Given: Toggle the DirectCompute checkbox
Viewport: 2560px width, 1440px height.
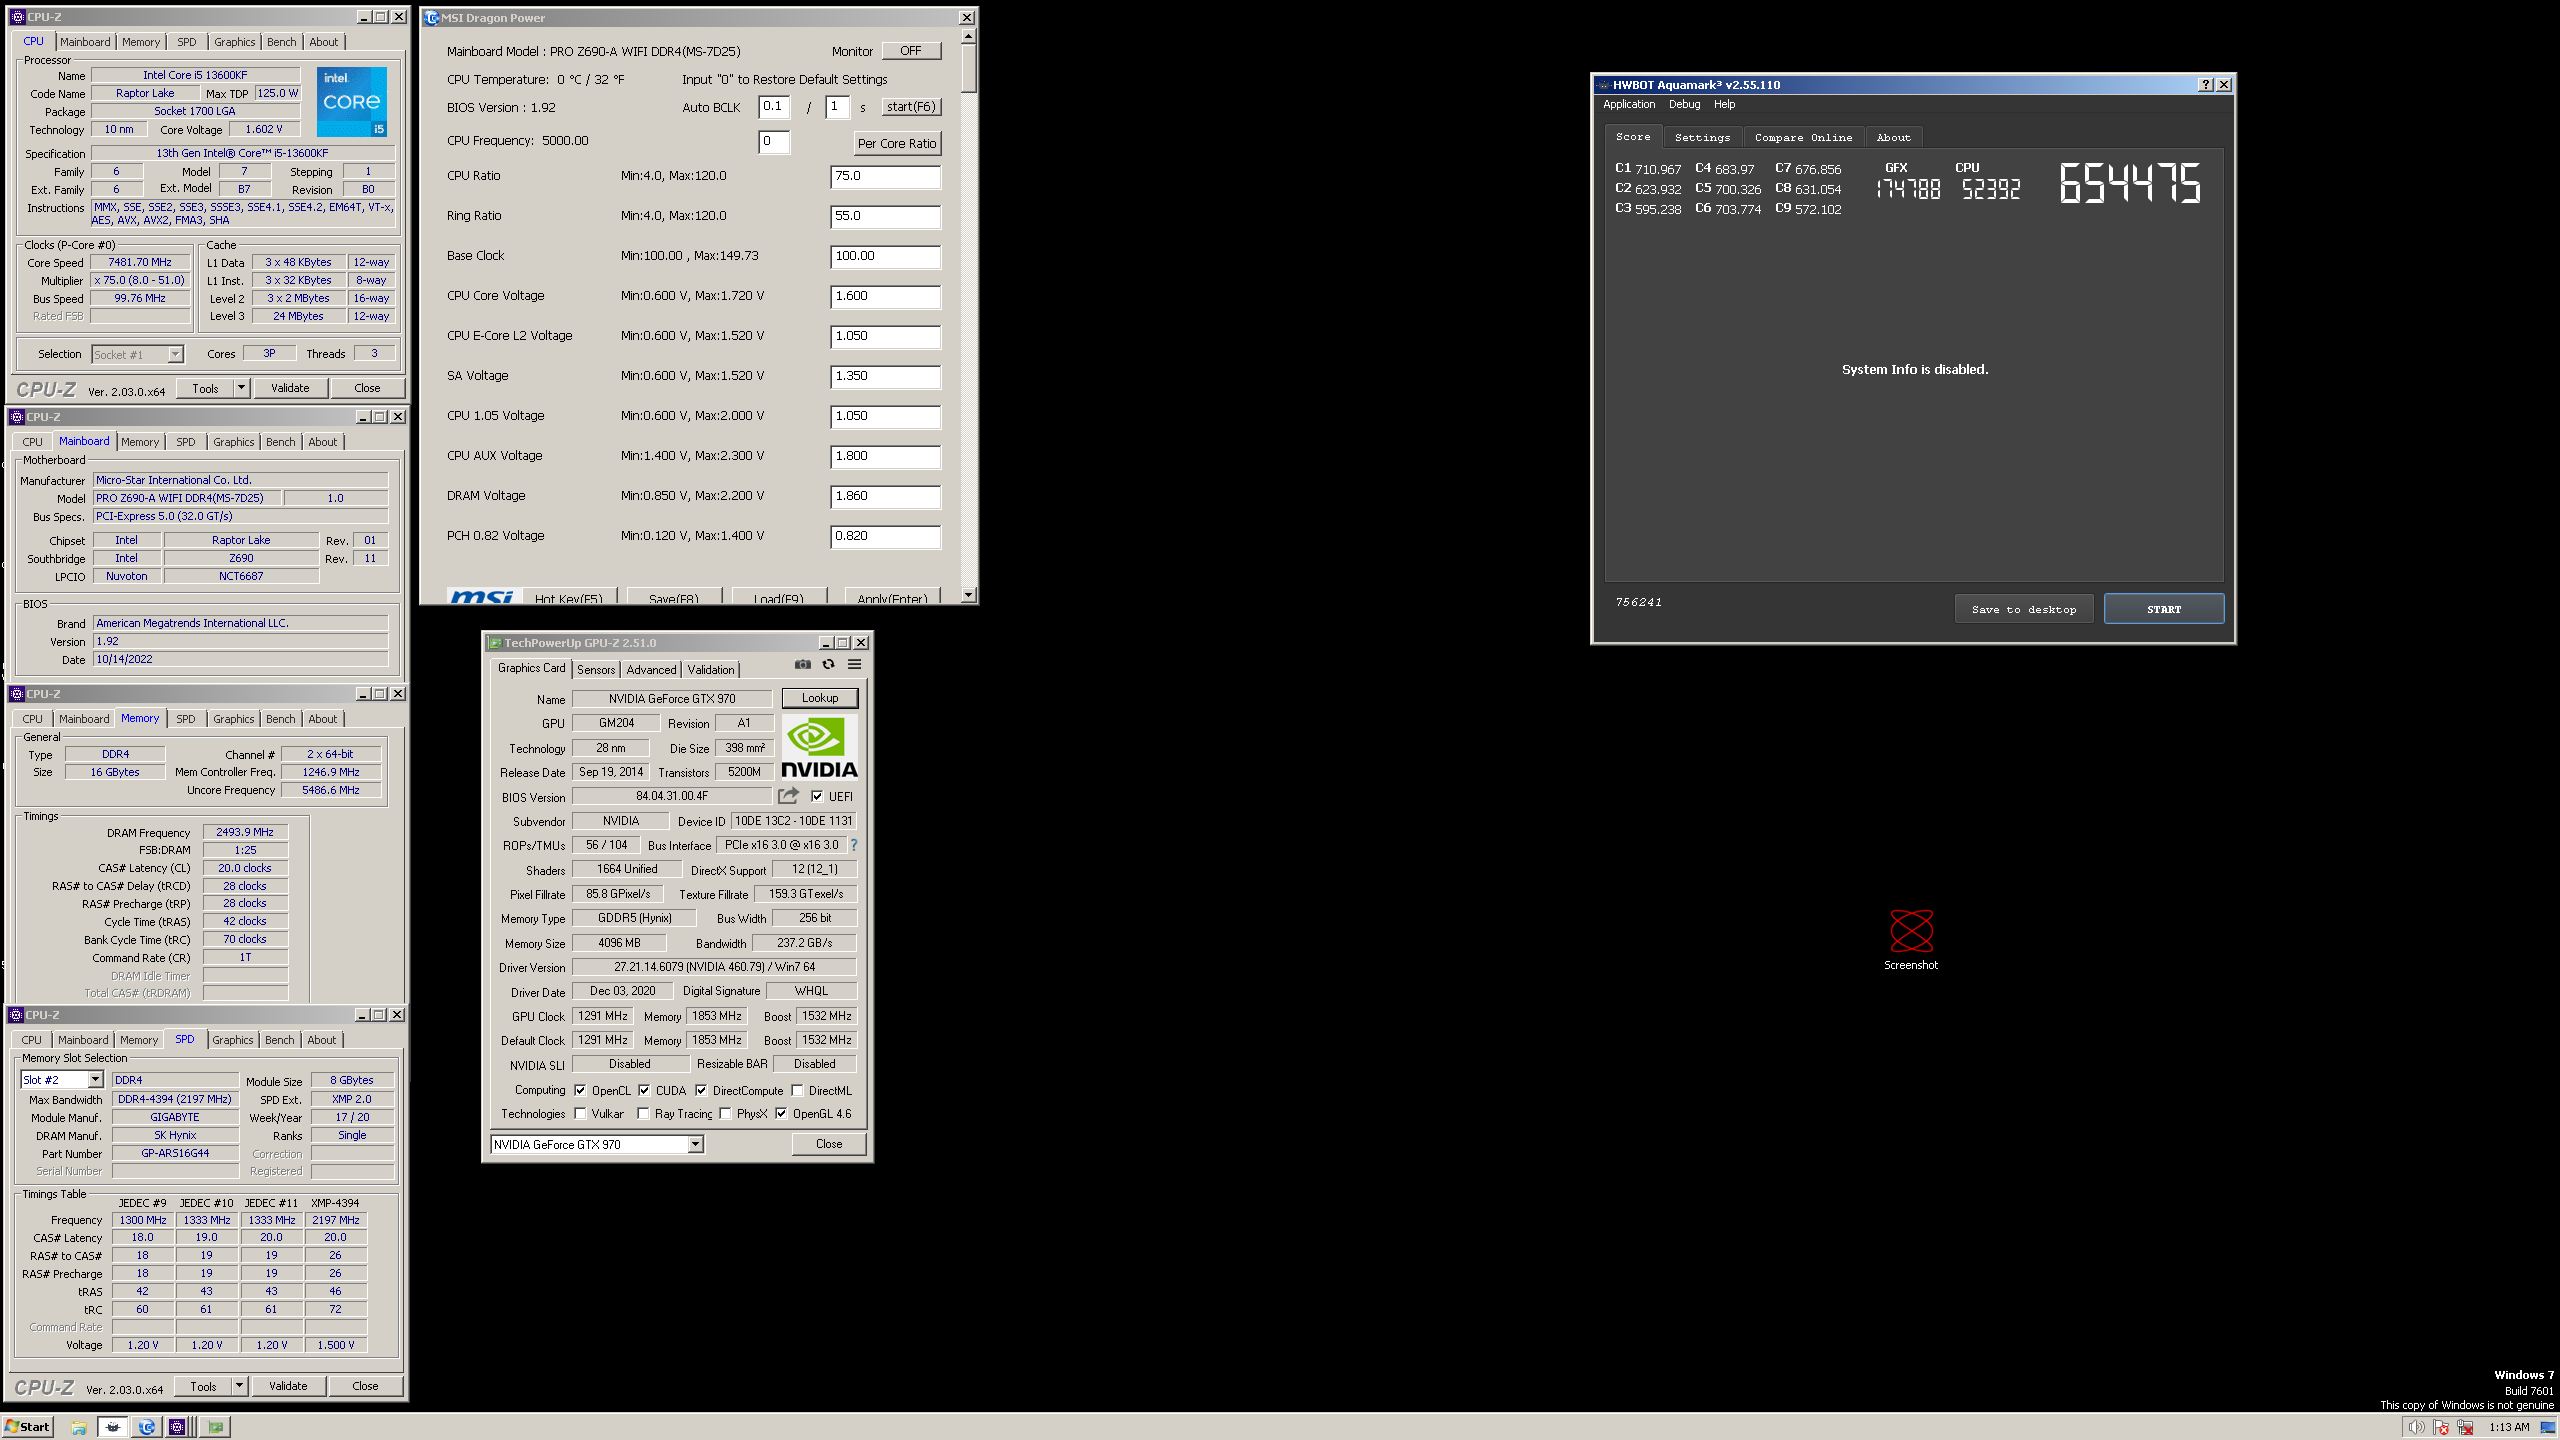Looking at the screenshot, I should 701,1091.
